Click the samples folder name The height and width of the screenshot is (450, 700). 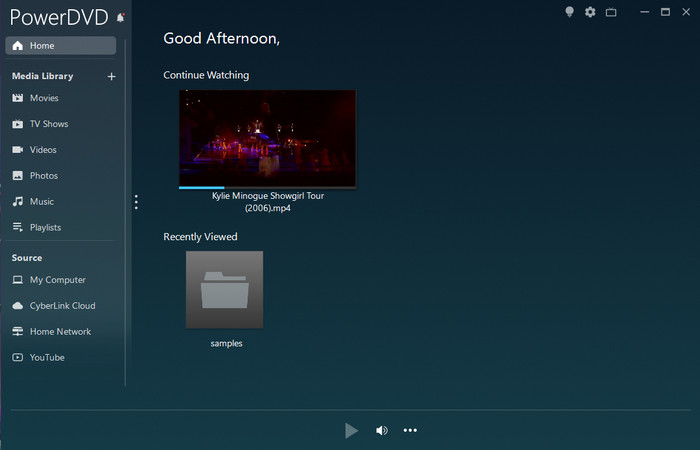[x=226, y=343]
